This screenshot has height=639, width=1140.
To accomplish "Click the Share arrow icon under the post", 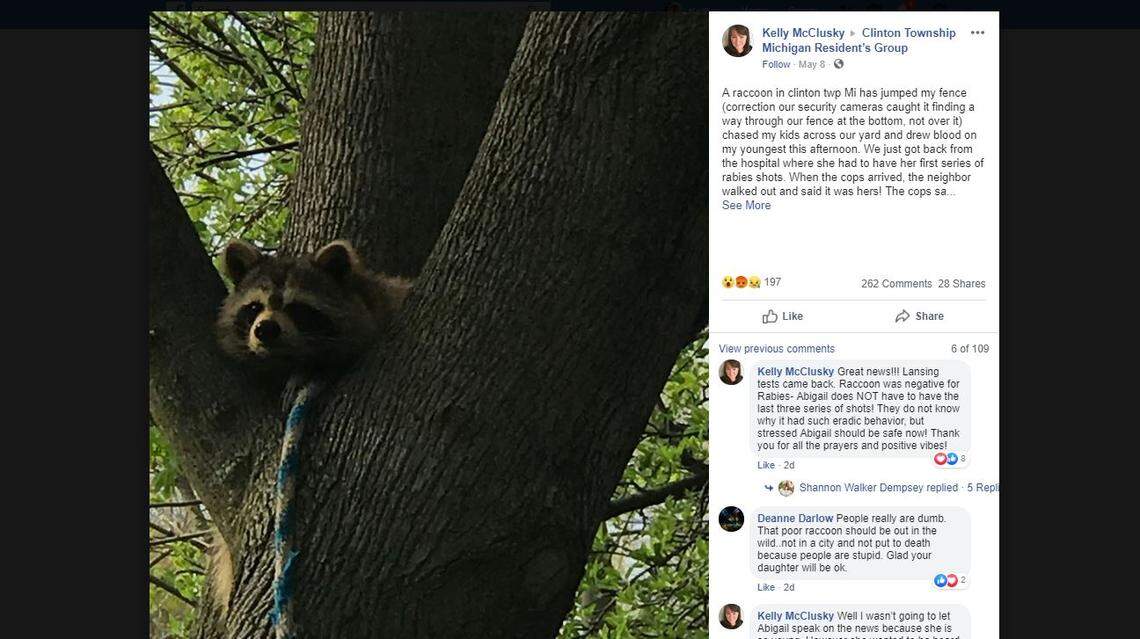I will point(901,315).
